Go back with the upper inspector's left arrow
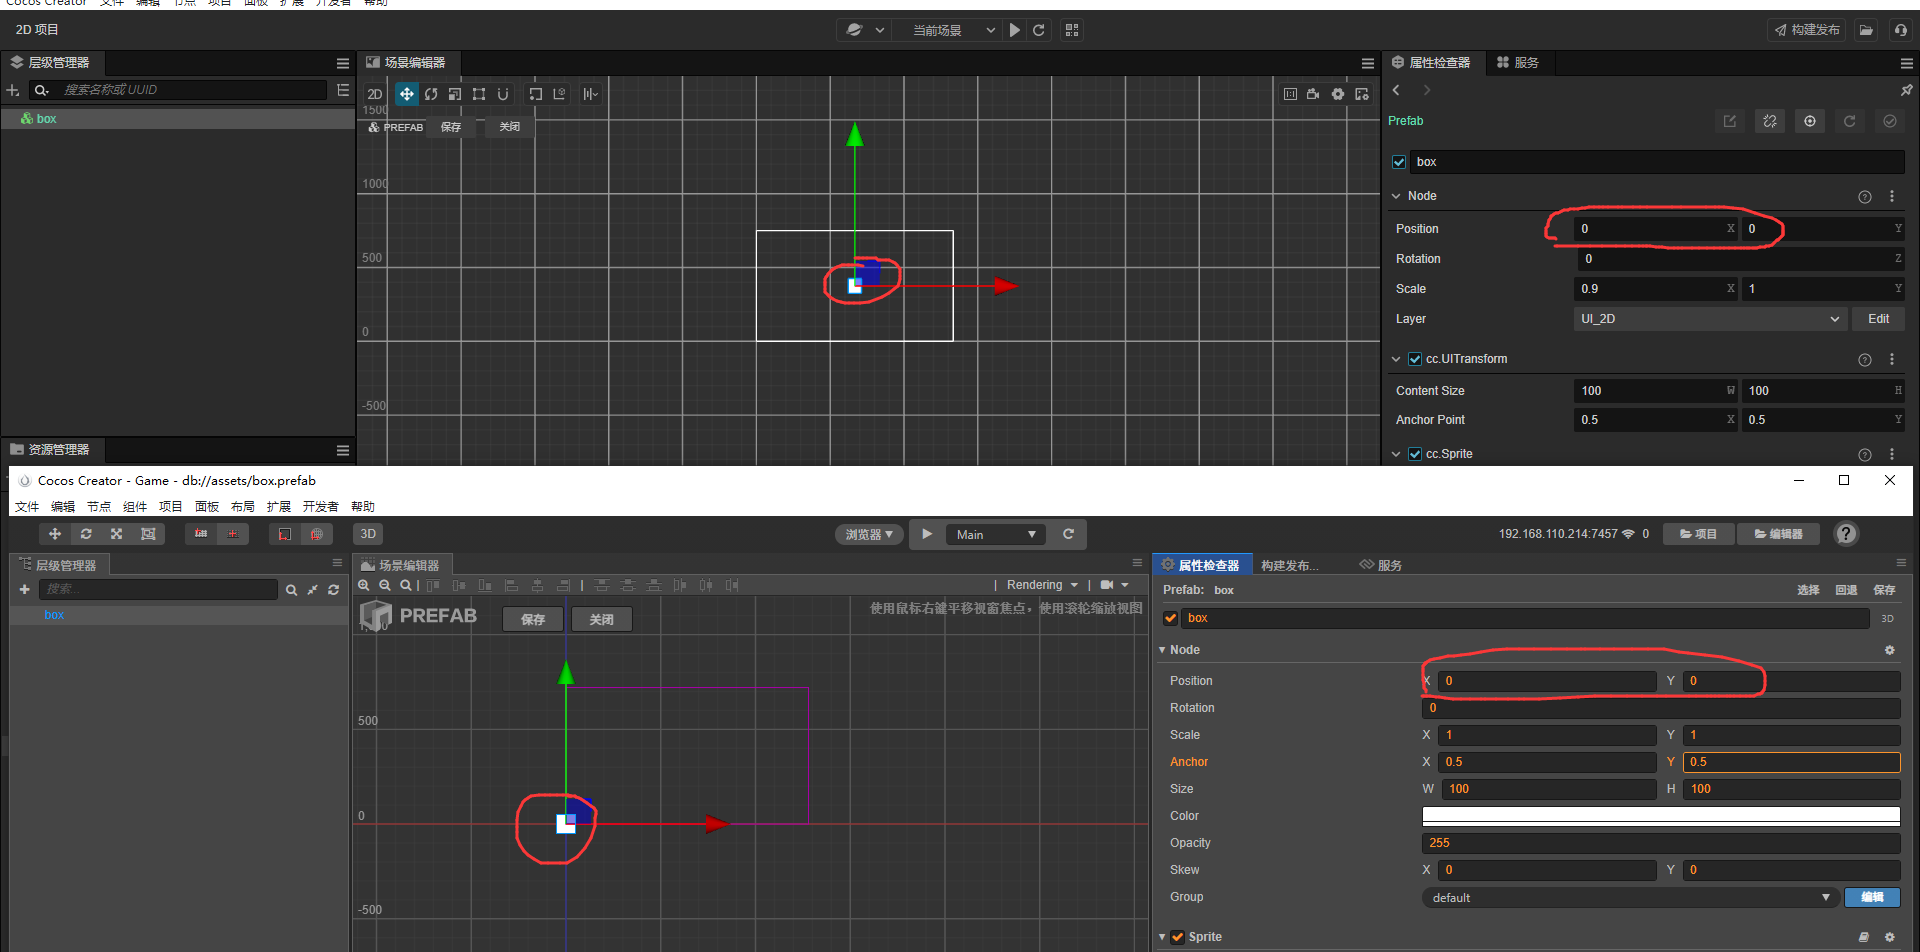The width and height of the screenshot is (1920, 952). tap(1396, 90)
